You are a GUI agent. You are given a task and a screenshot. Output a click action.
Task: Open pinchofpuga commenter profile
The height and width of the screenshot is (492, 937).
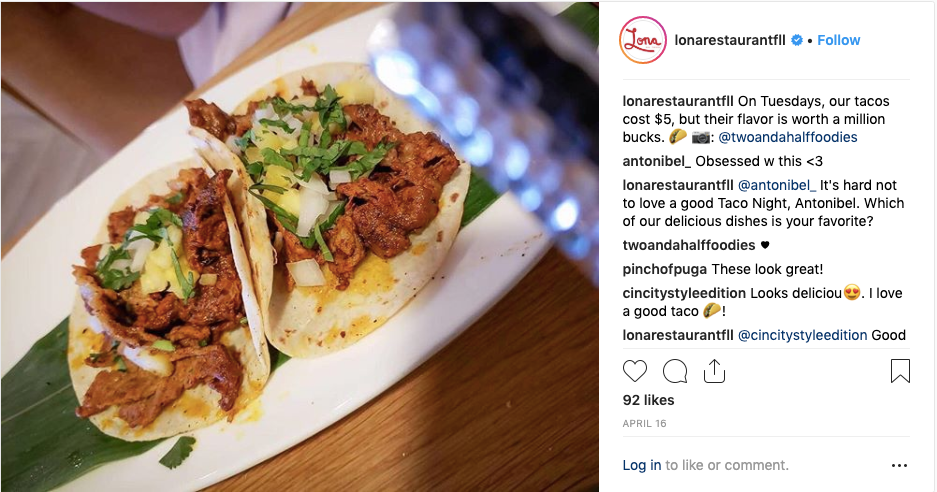click(665, 269)
